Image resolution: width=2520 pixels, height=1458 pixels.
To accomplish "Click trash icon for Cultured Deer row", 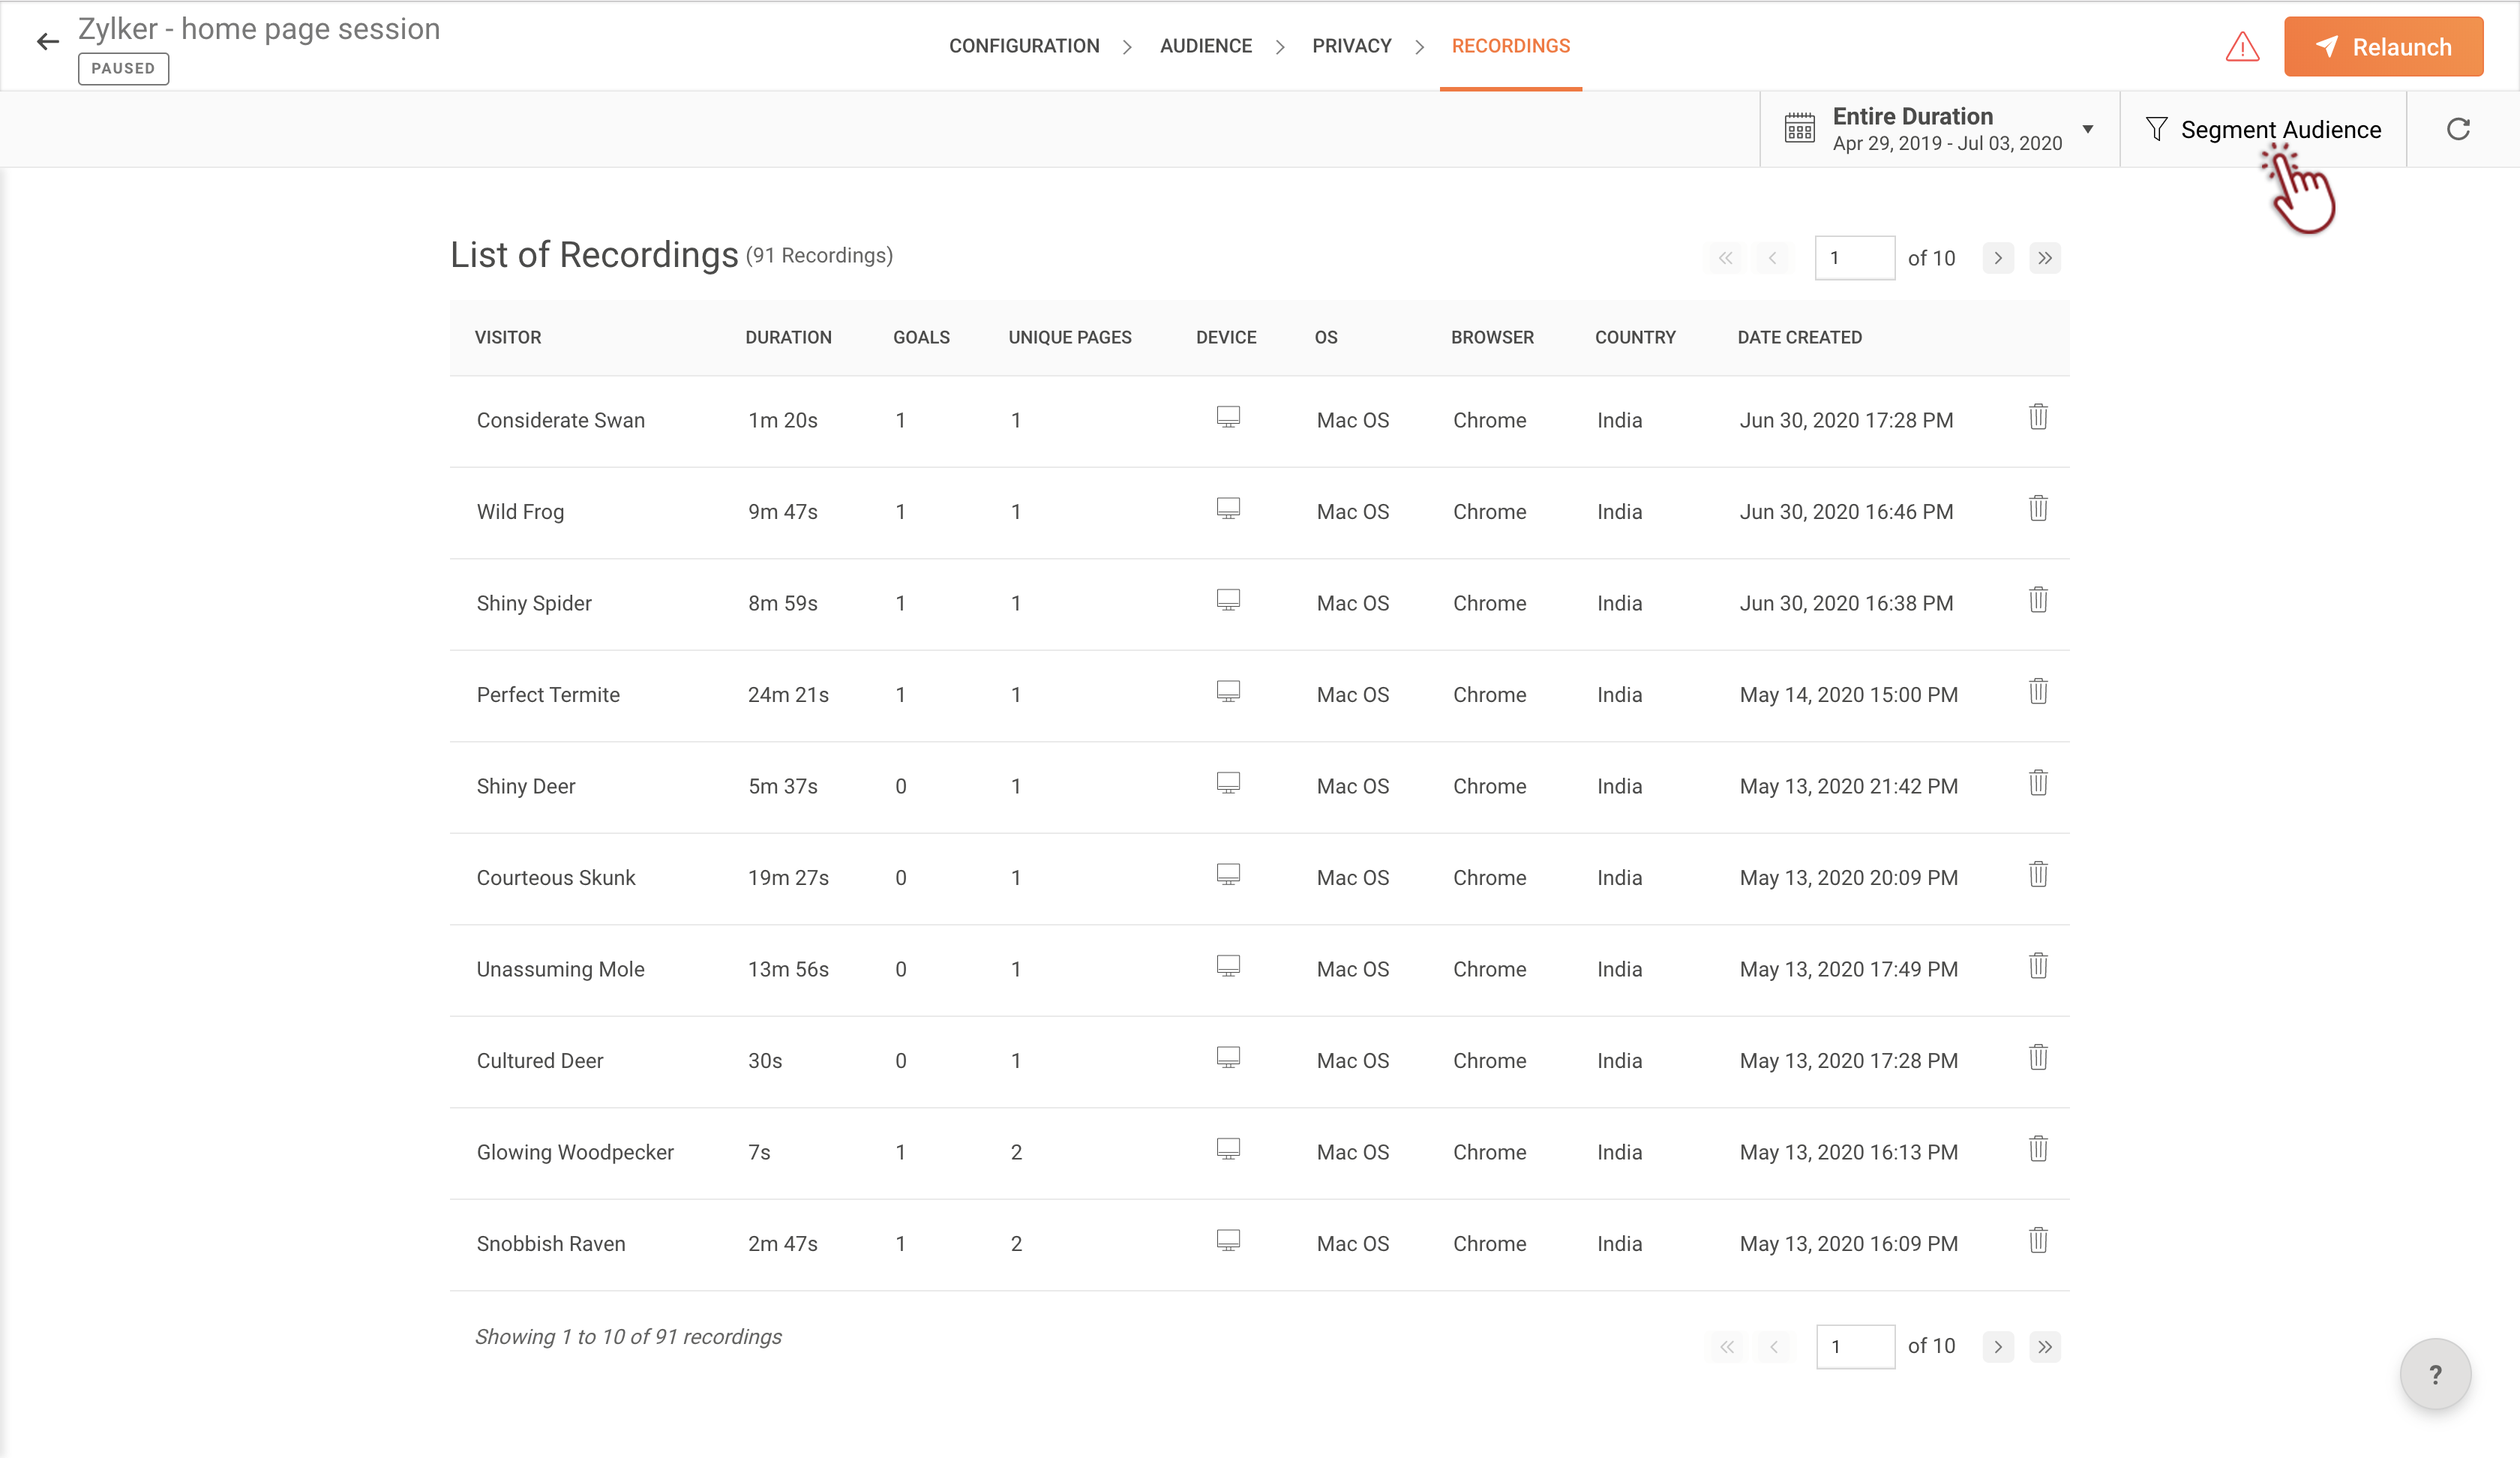I will pos(2038,1058).
